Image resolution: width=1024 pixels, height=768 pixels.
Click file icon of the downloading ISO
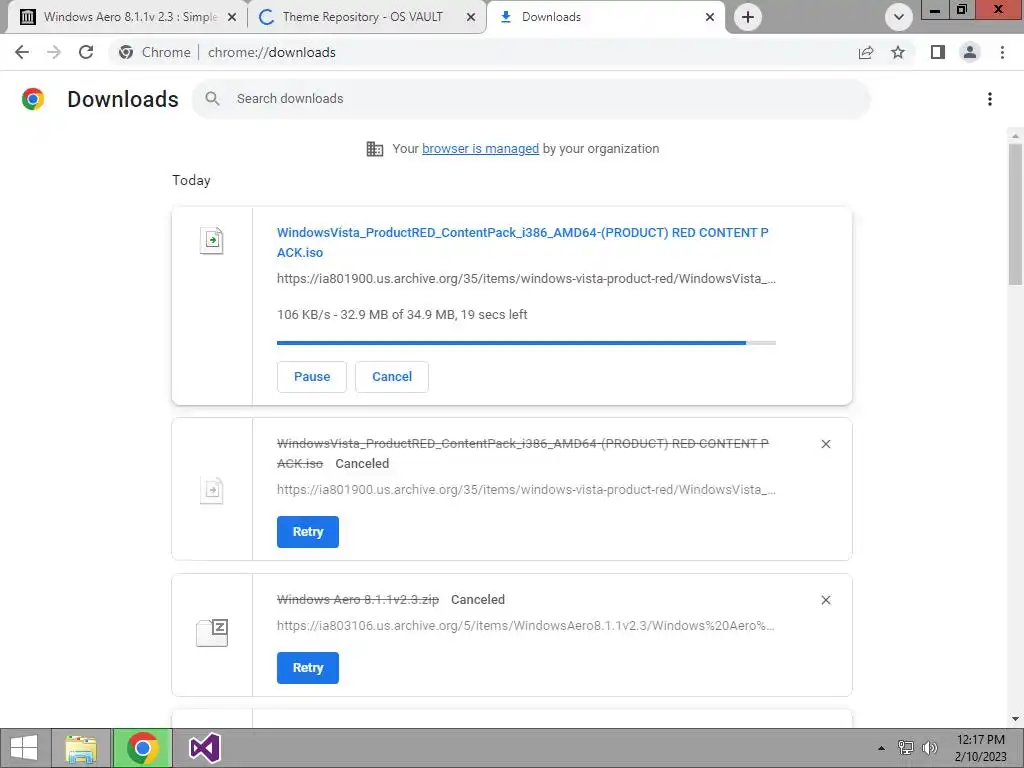212,240
